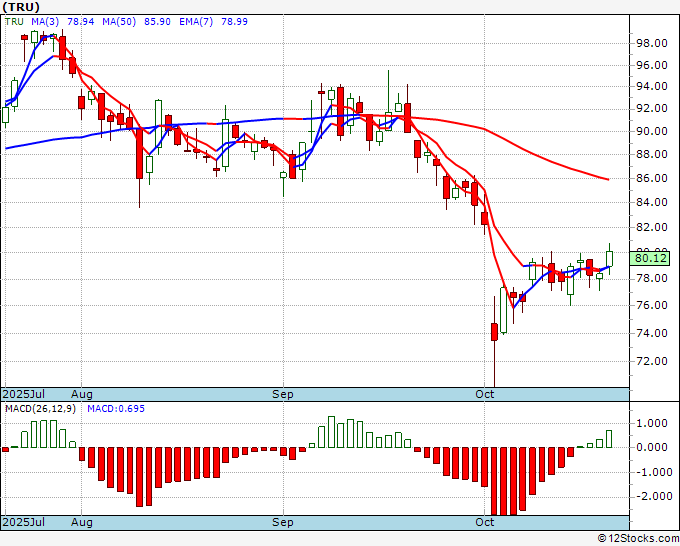The width and height of the screenshot is (680, 546).
Task: Click the 96.00 price axis label
Action: (651, 65)
